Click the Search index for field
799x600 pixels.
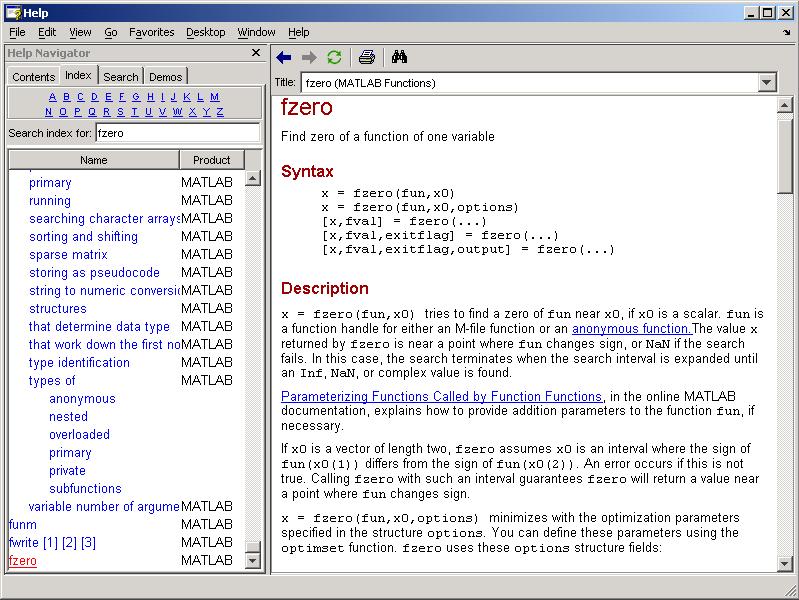[x=177, y=133]
